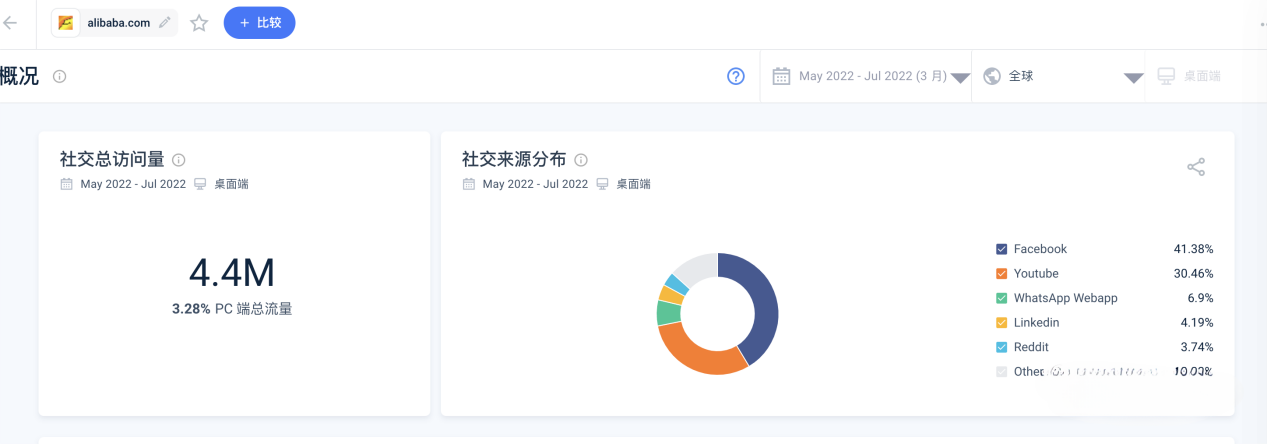
Task: Click the 30.46% Youtube percentage
Action: 1193,273
